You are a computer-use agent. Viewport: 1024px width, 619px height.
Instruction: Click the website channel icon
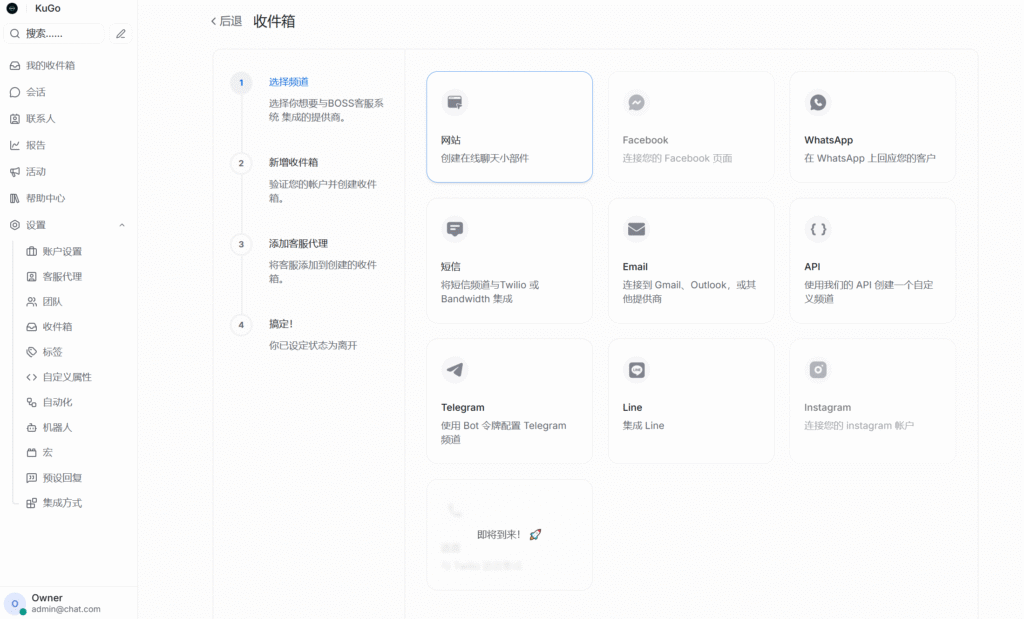pos(455,102)
